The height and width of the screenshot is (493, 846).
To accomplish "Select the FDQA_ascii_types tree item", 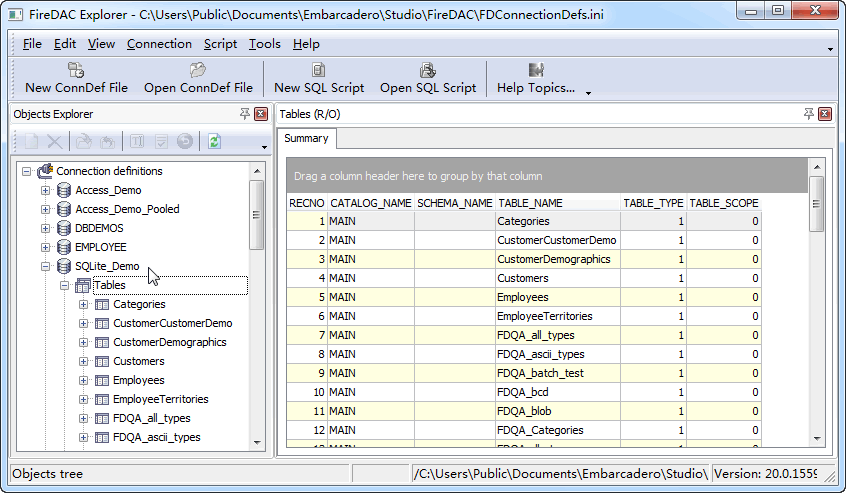I will click(x=156, y=437).
